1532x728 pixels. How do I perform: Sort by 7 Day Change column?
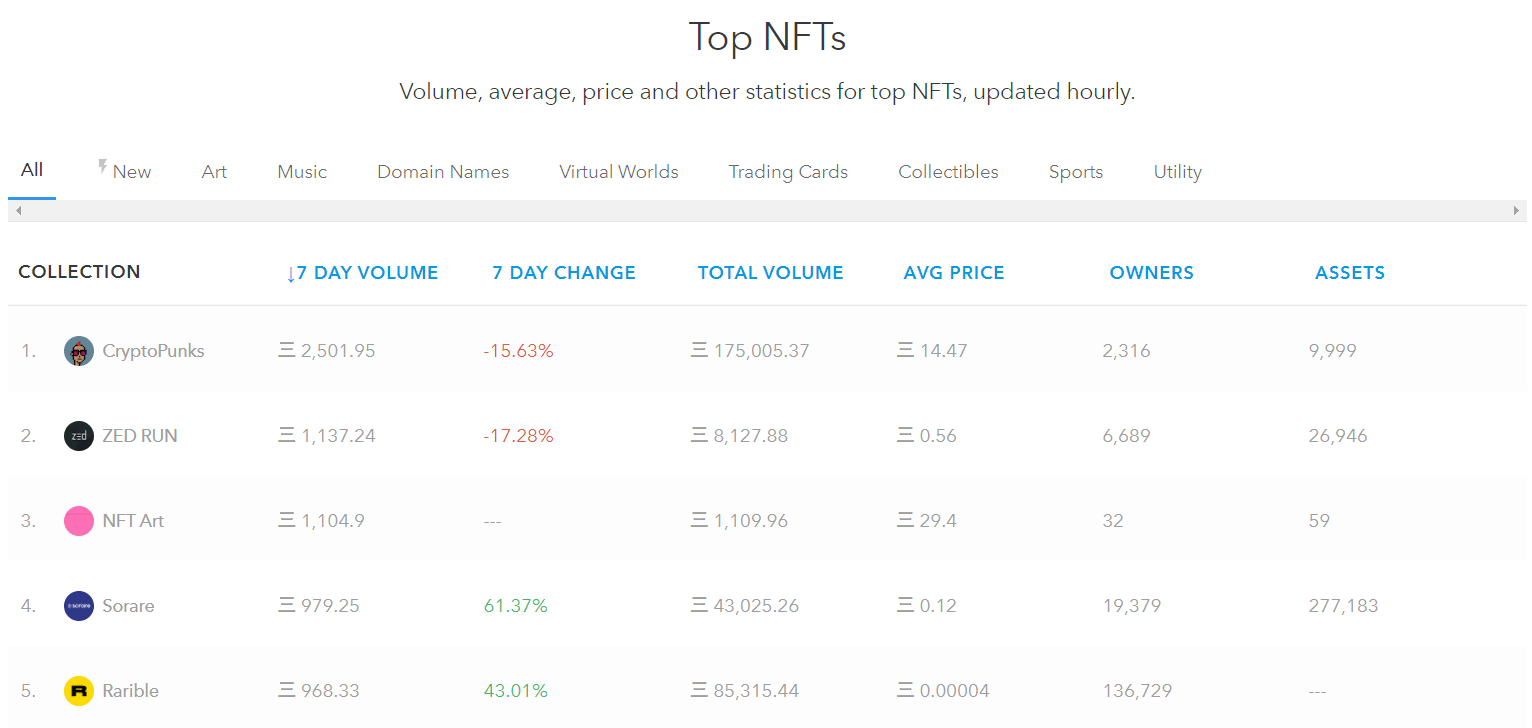(564, 273)
